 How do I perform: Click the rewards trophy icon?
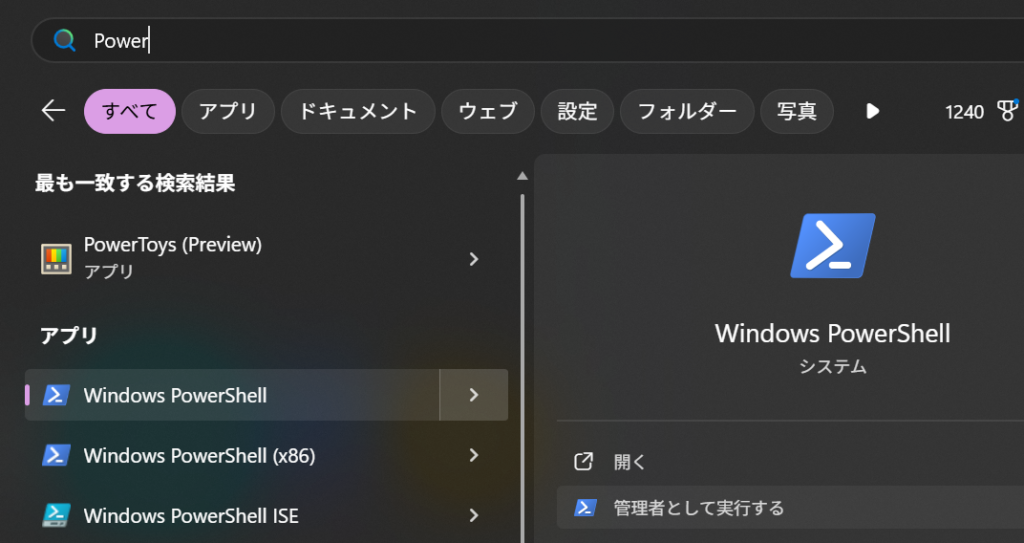1007,111
